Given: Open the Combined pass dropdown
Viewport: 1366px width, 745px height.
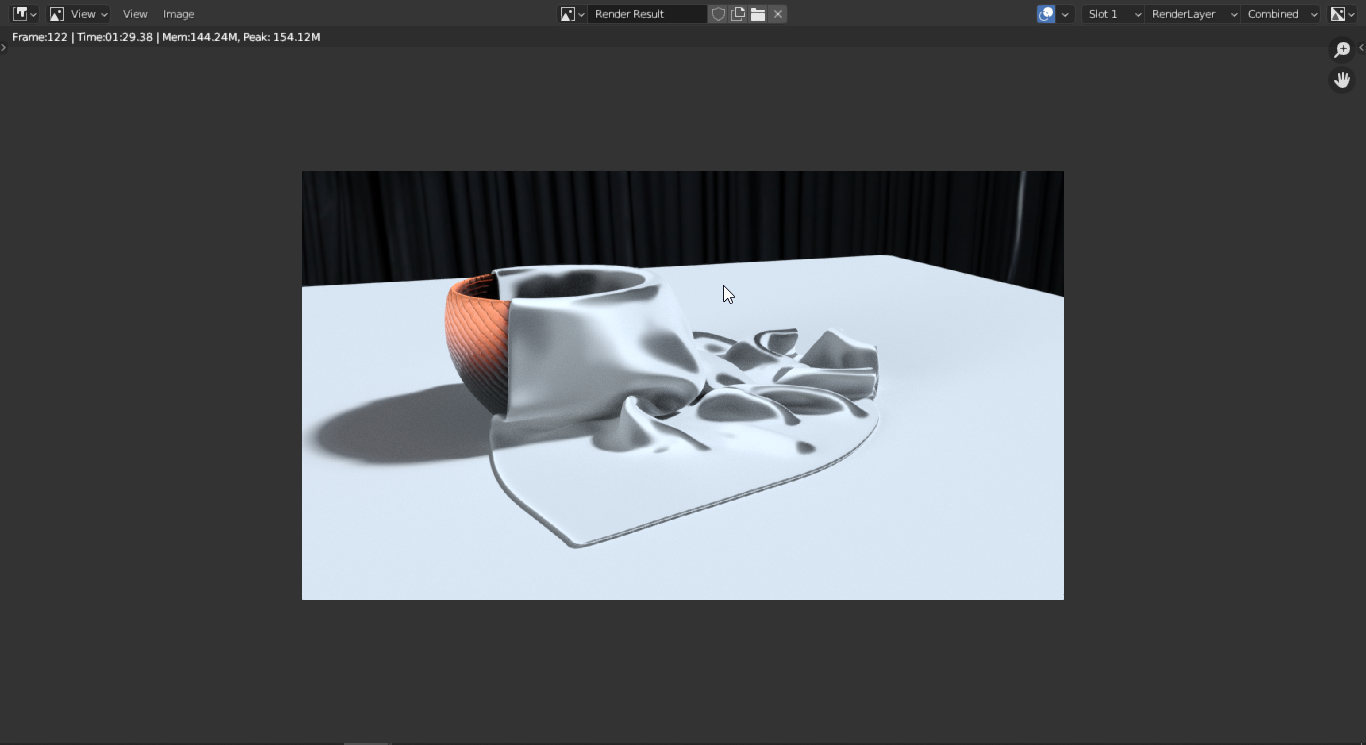Looking at the screenshot, I should (x=1282, y=14).
